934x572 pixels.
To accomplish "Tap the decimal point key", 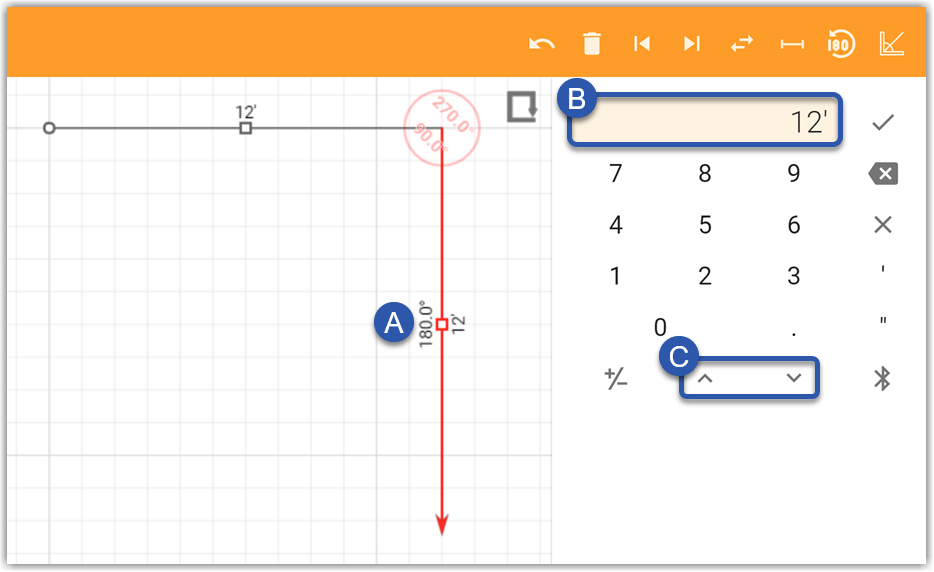I will (x=793, y=334).
